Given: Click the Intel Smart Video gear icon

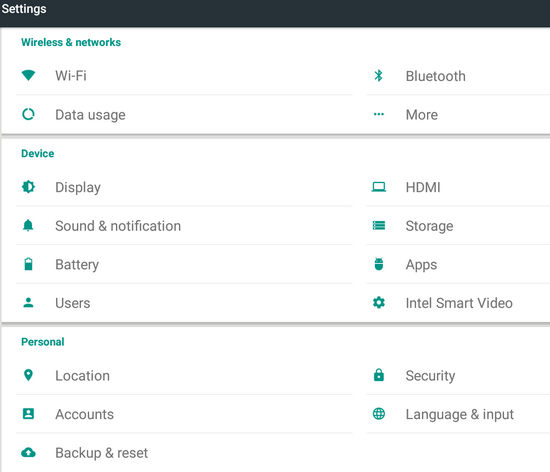Looking at the screenshot, I should [x=378, y=303].
